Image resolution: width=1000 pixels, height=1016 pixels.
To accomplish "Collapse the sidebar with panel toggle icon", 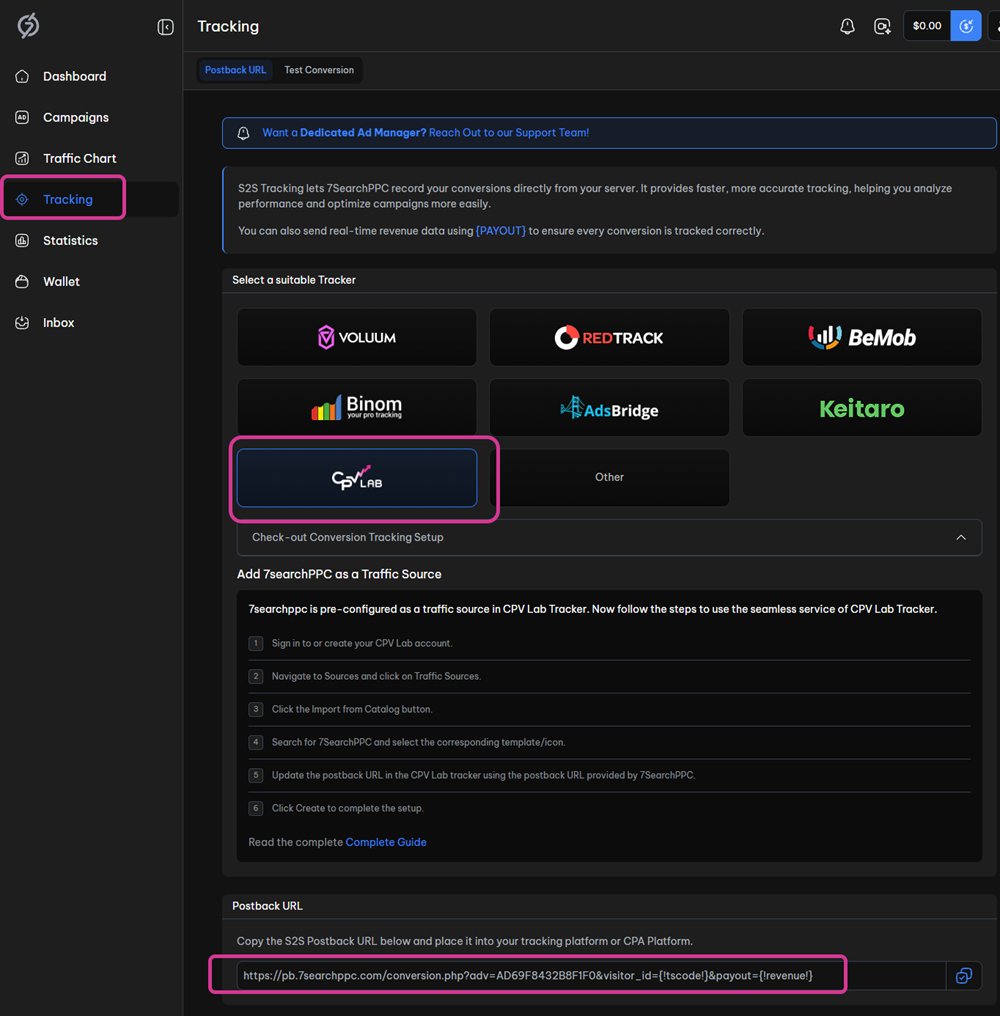I will point(165,27).
